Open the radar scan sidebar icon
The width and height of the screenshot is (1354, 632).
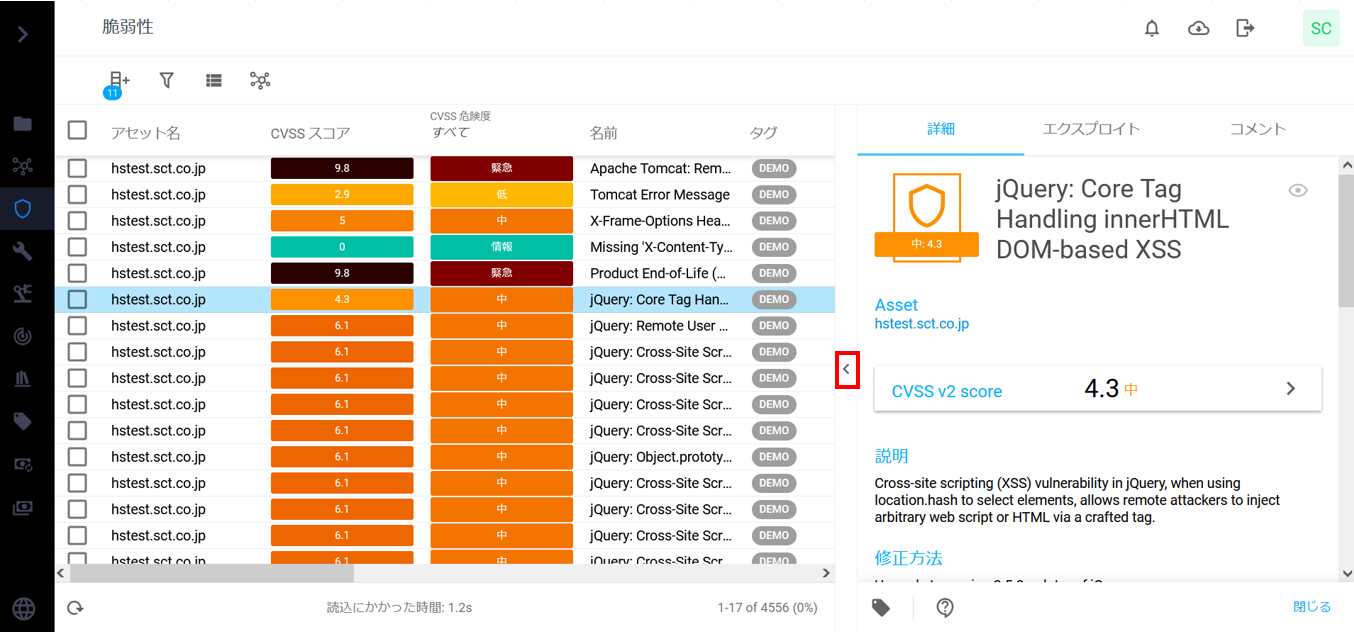pos(23,337)
